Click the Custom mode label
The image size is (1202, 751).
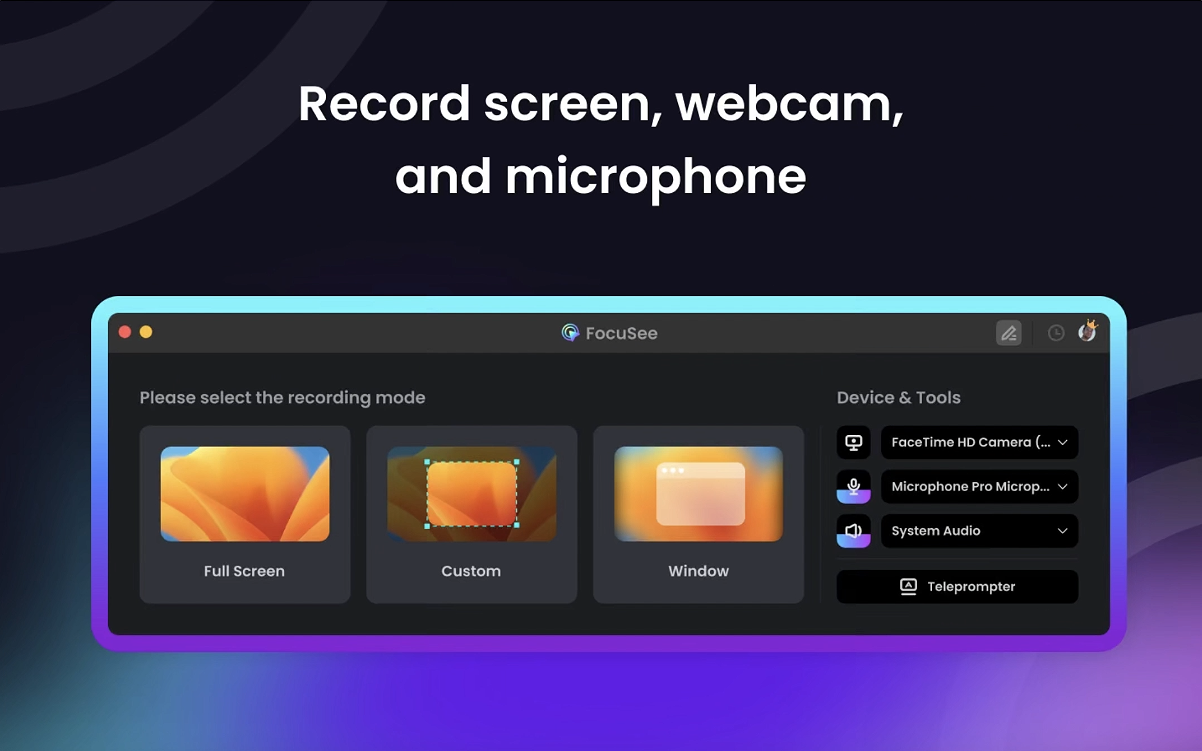(x=471, y=571)
